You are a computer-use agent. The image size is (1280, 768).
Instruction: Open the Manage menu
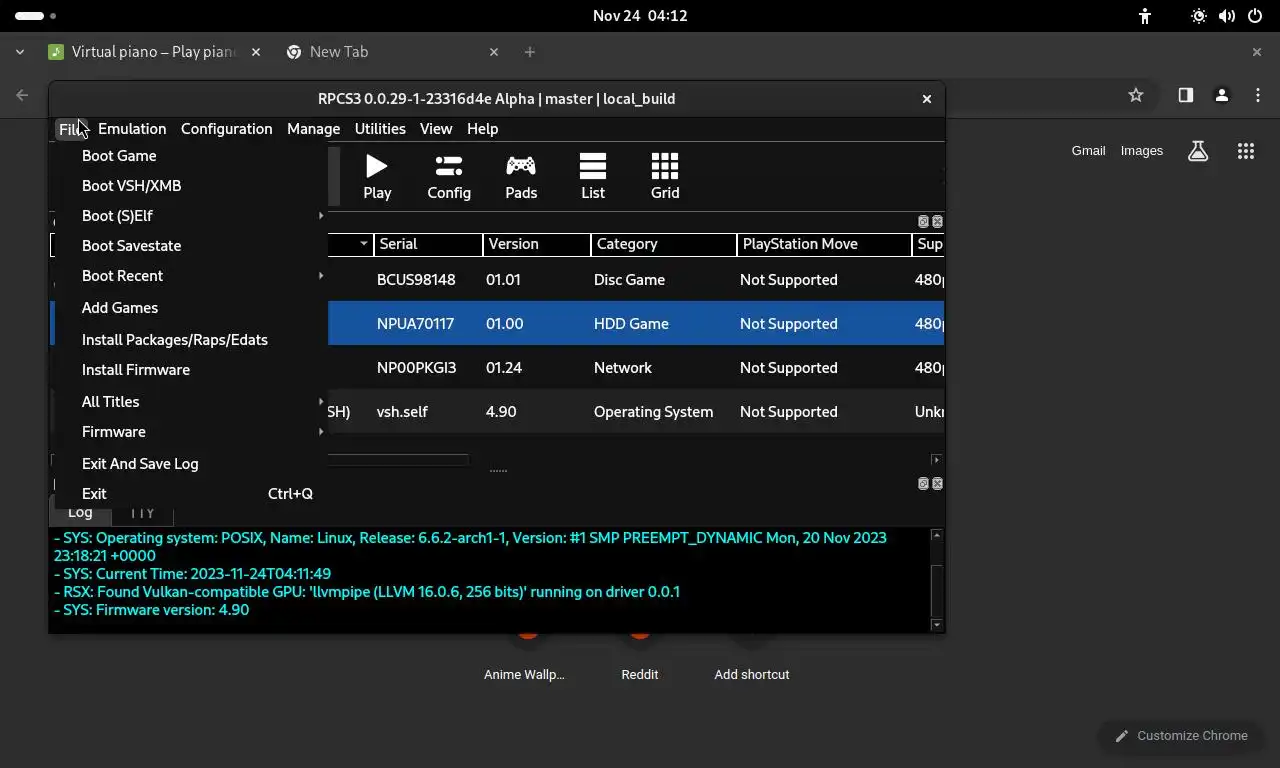click(313, 129)
